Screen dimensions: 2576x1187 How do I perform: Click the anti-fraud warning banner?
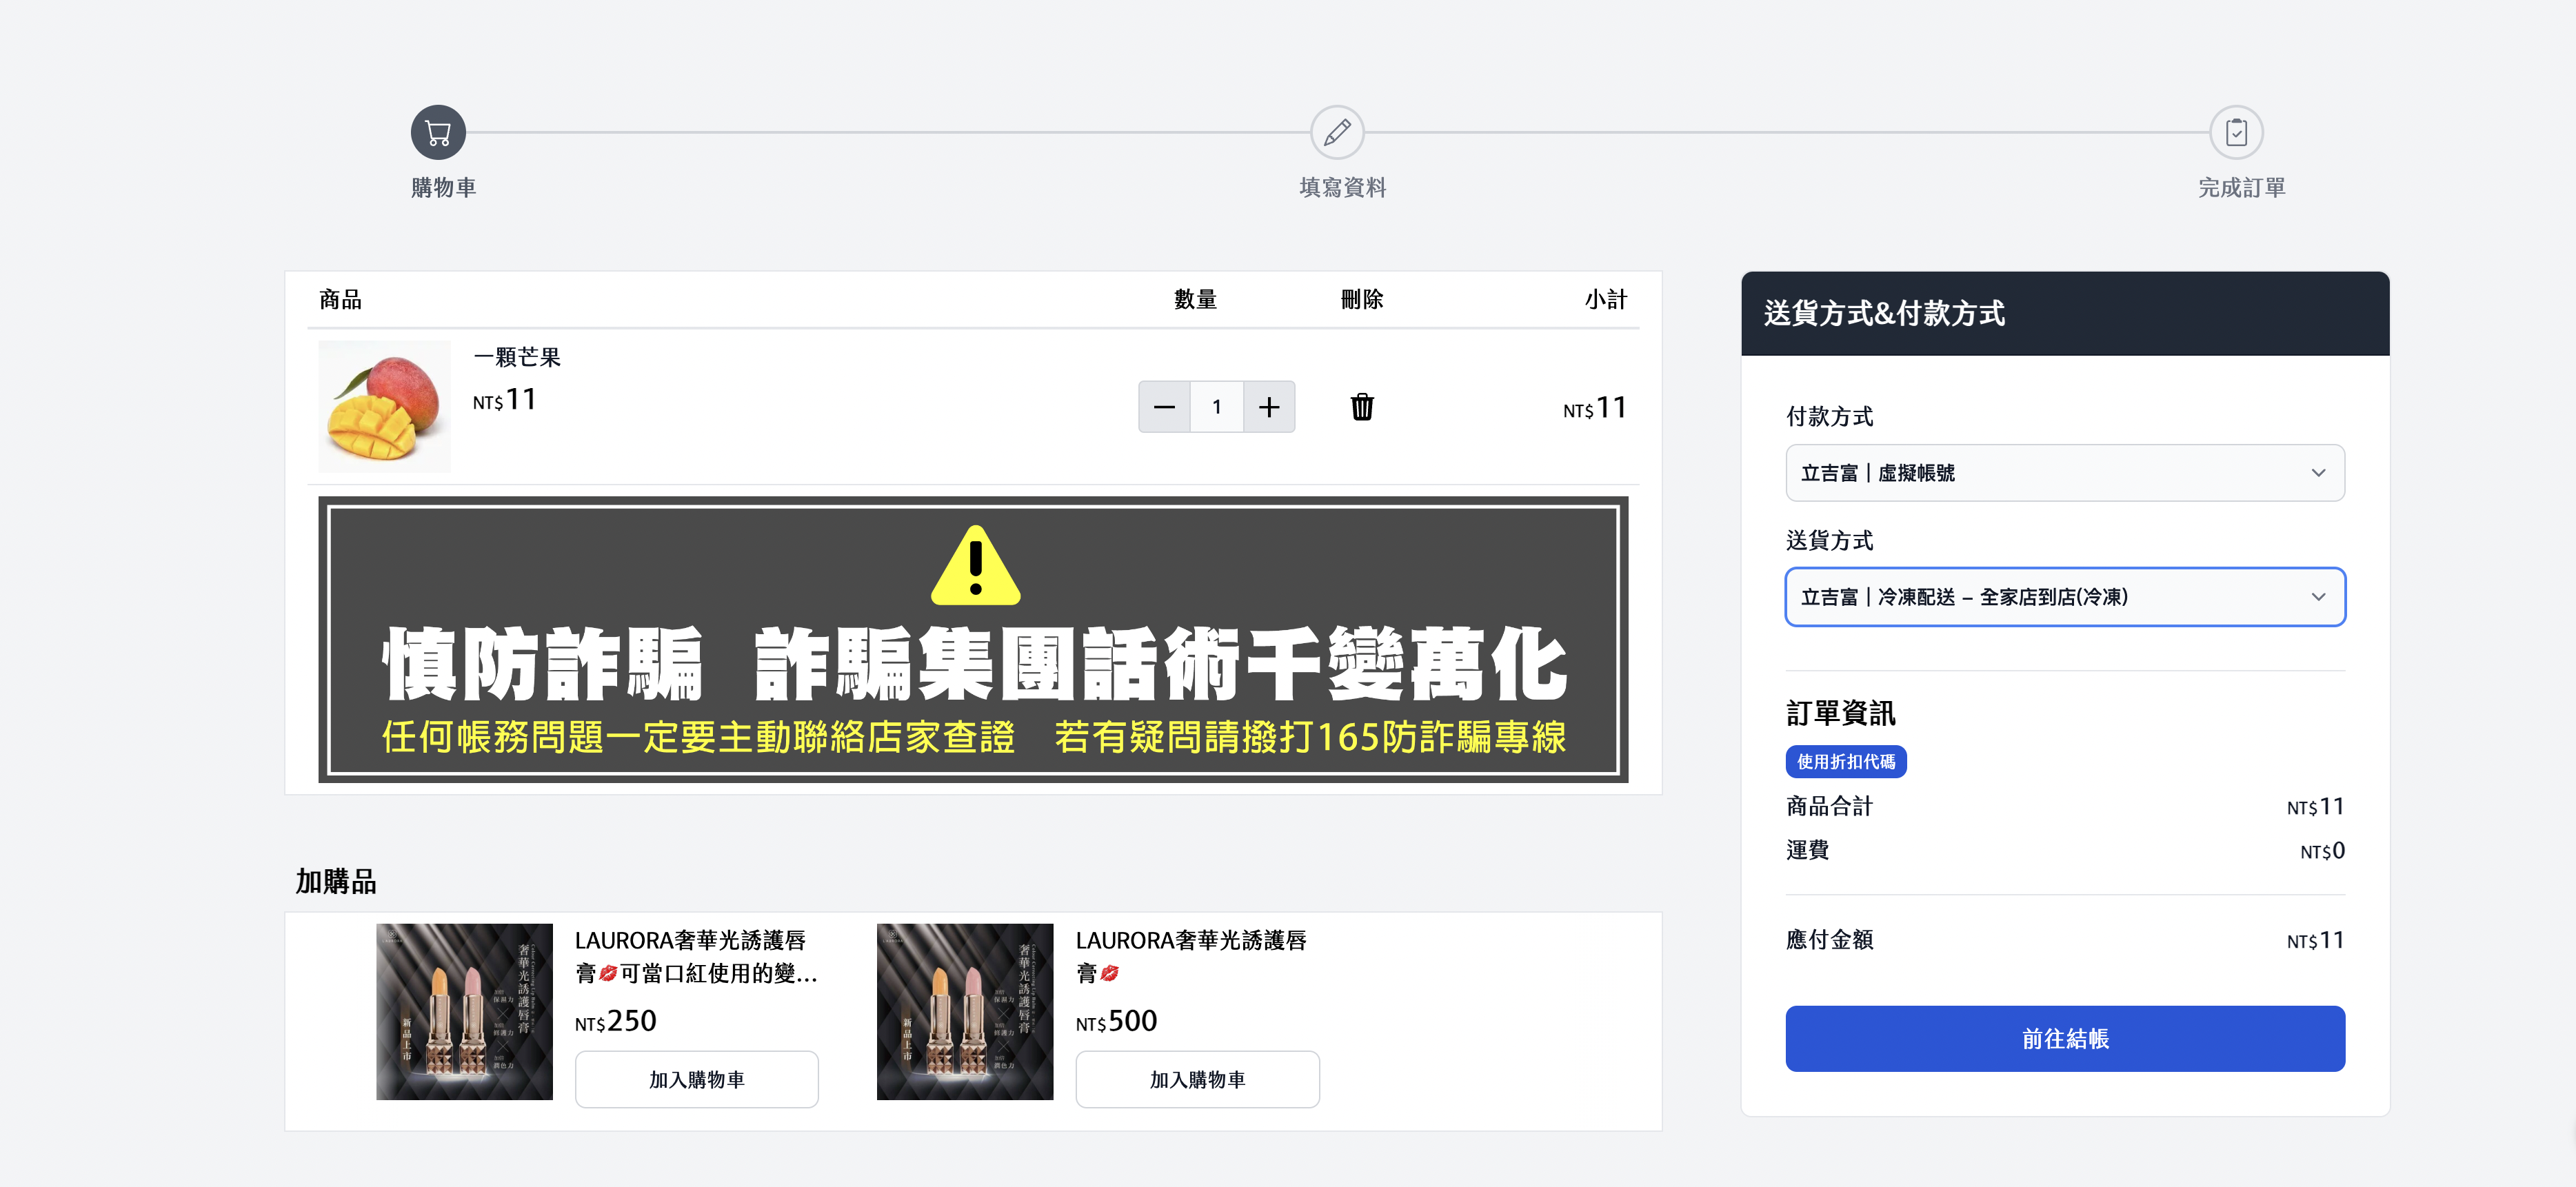click(x=973, y=639)
